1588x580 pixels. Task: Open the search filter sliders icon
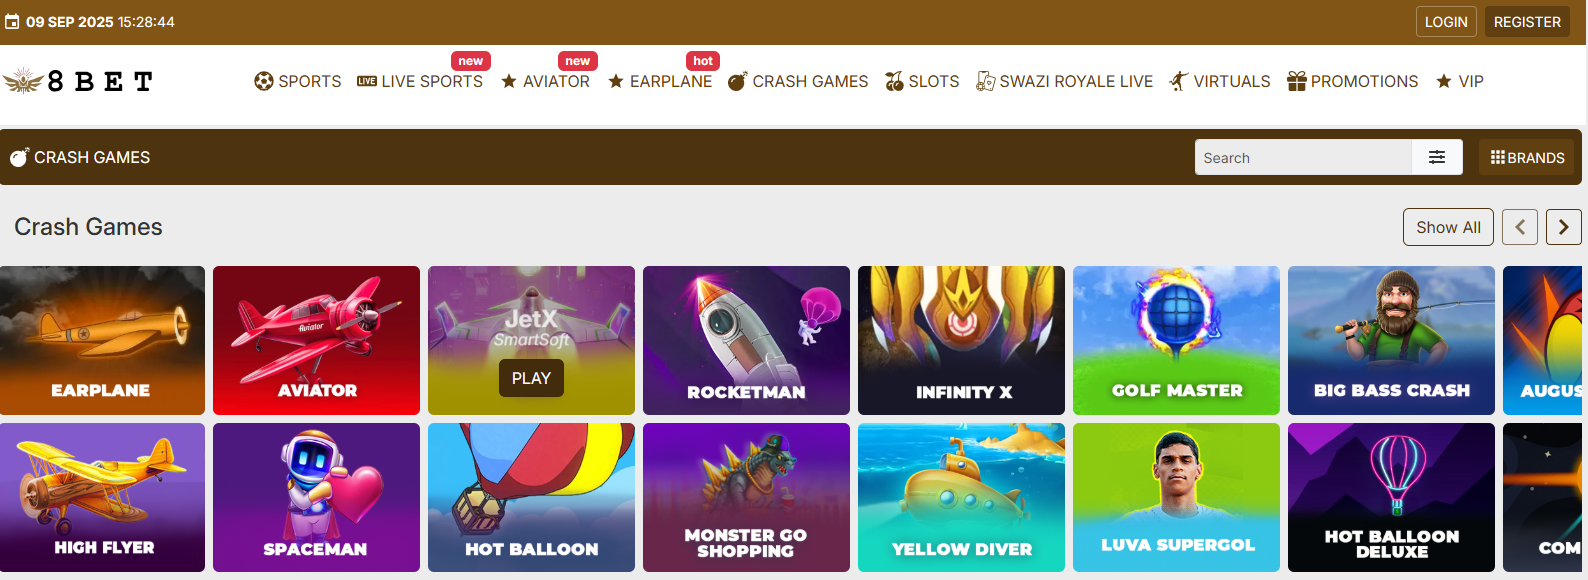[1437, 157]
